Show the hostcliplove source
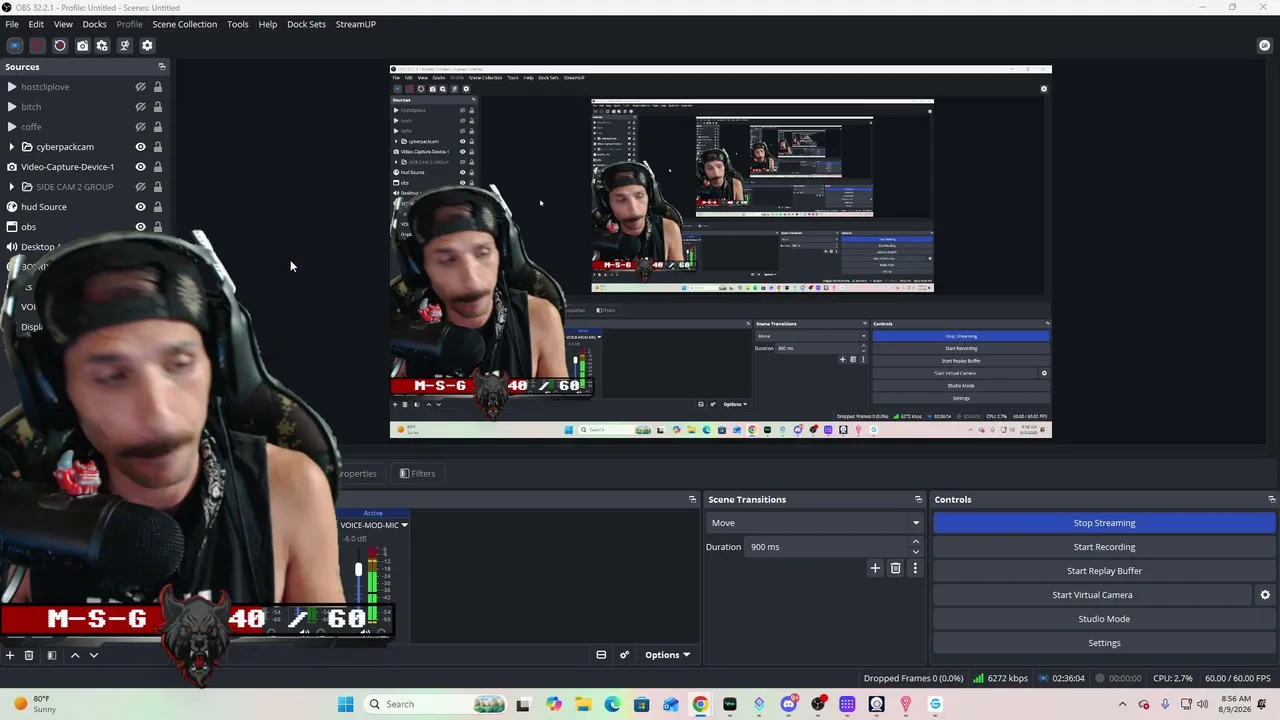1280x720 pixels. click(x=140, y=87)
